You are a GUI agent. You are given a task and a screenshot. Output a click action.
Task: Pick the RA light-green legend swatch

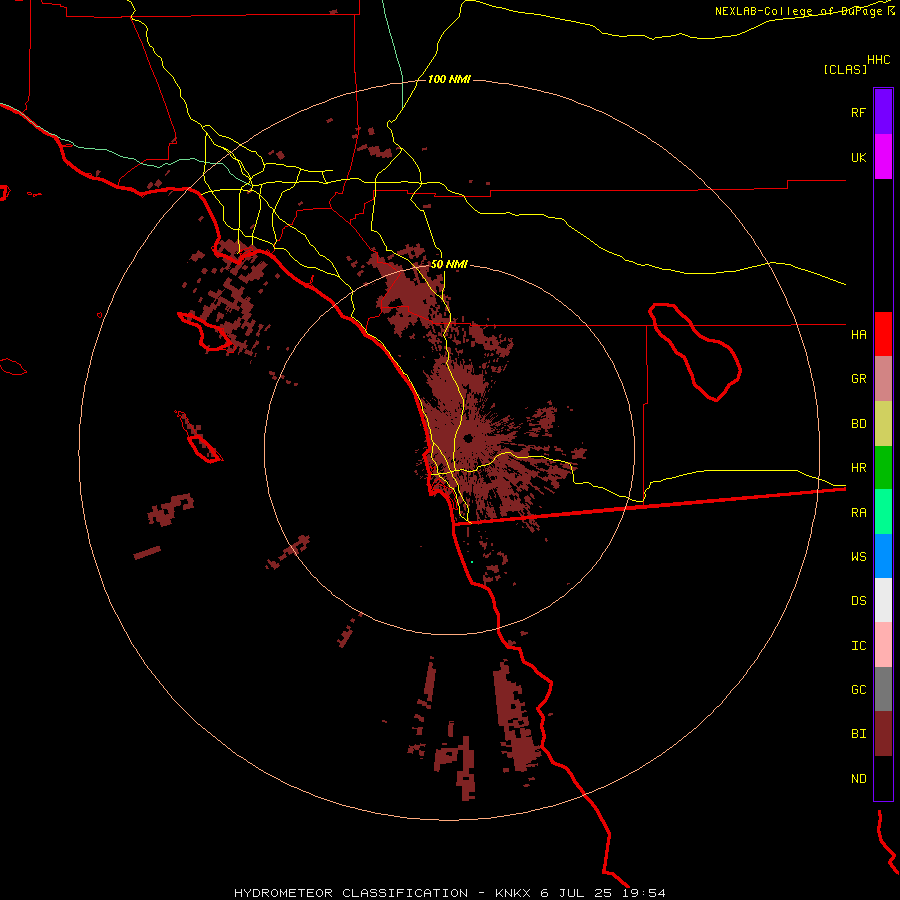pos(883,512)
